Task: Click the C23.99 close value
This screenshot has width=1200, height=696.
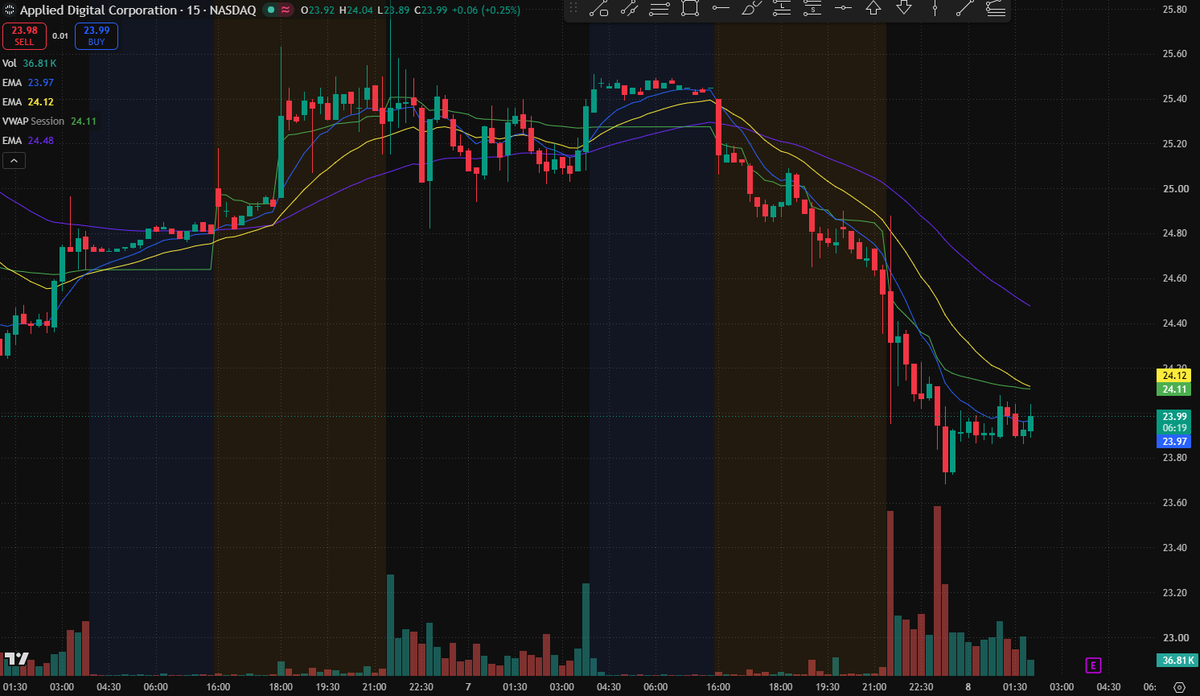Action: [x=432, y=10]
